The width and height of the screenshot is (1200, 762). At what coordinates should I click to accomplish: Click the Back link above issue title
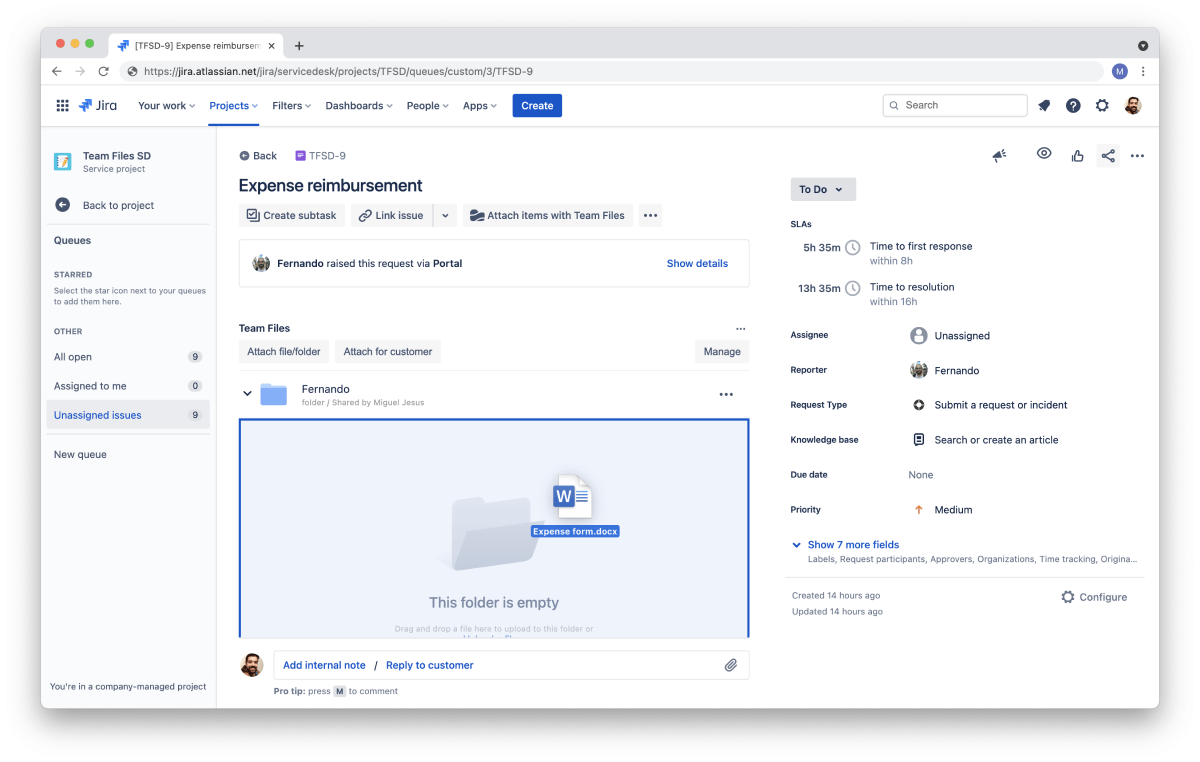pyautogui.click(x=258, y=156)
